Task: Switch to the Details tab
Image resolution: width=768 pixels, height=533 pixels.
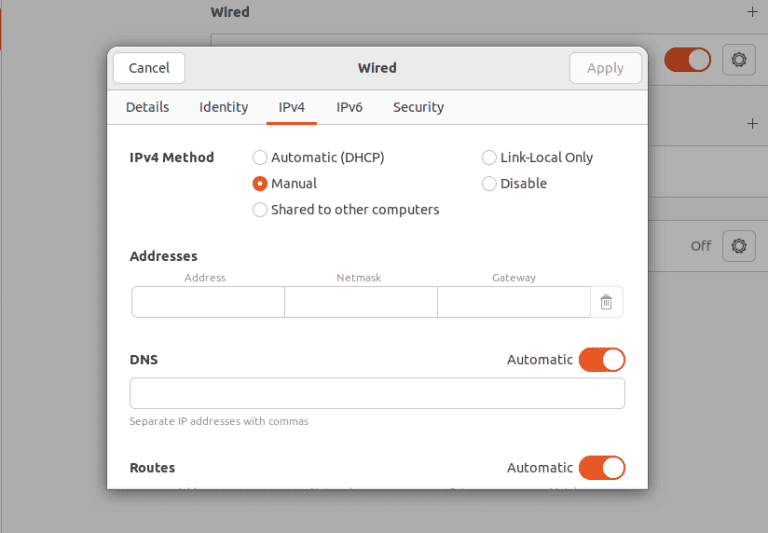Action: coord(147,107)
